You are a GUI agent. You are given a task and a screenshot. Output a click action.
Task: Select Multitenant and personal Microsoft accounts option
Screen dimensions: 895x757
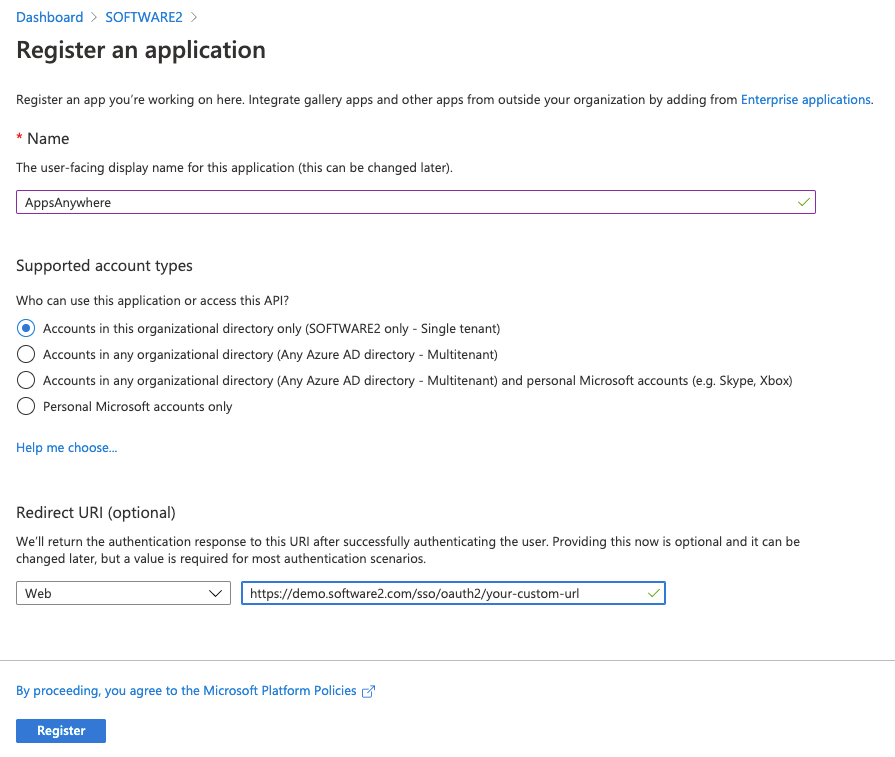(26, 380)
